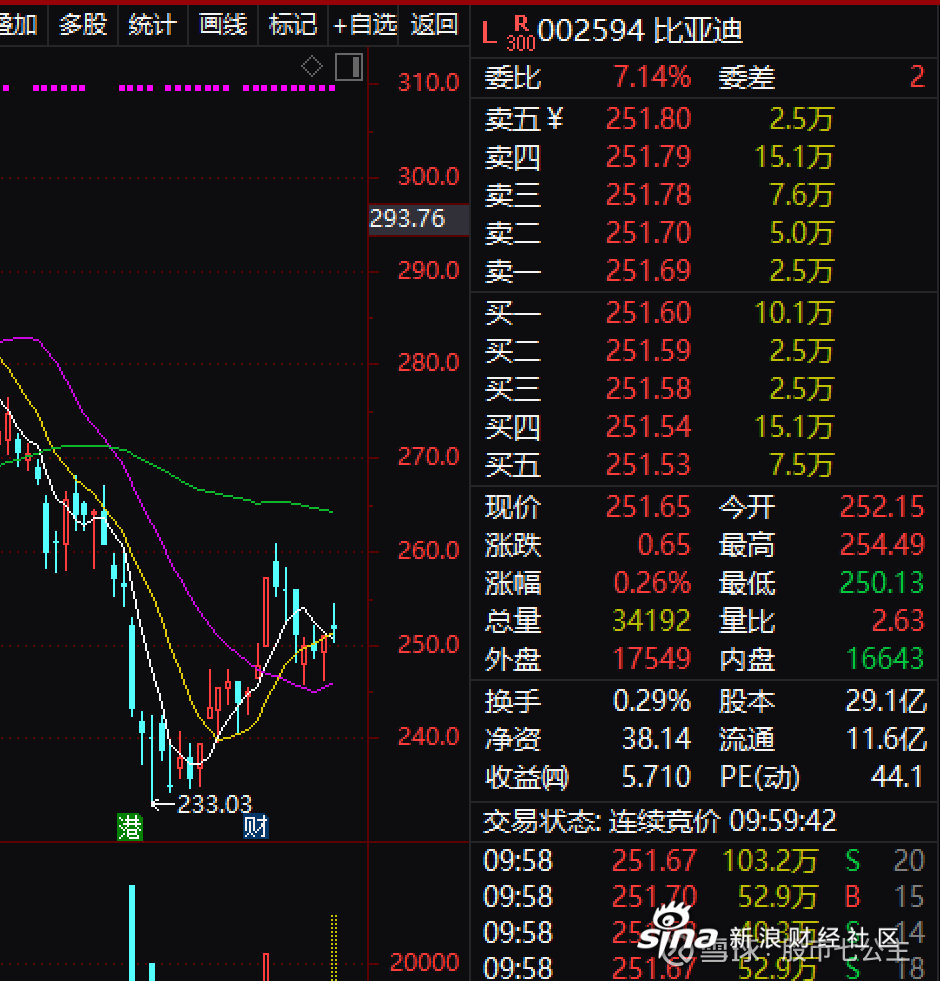Click 买二 price 251.59
Image resolution: width=940 pixels, height=981 pixels.
(x=648, y=351)
